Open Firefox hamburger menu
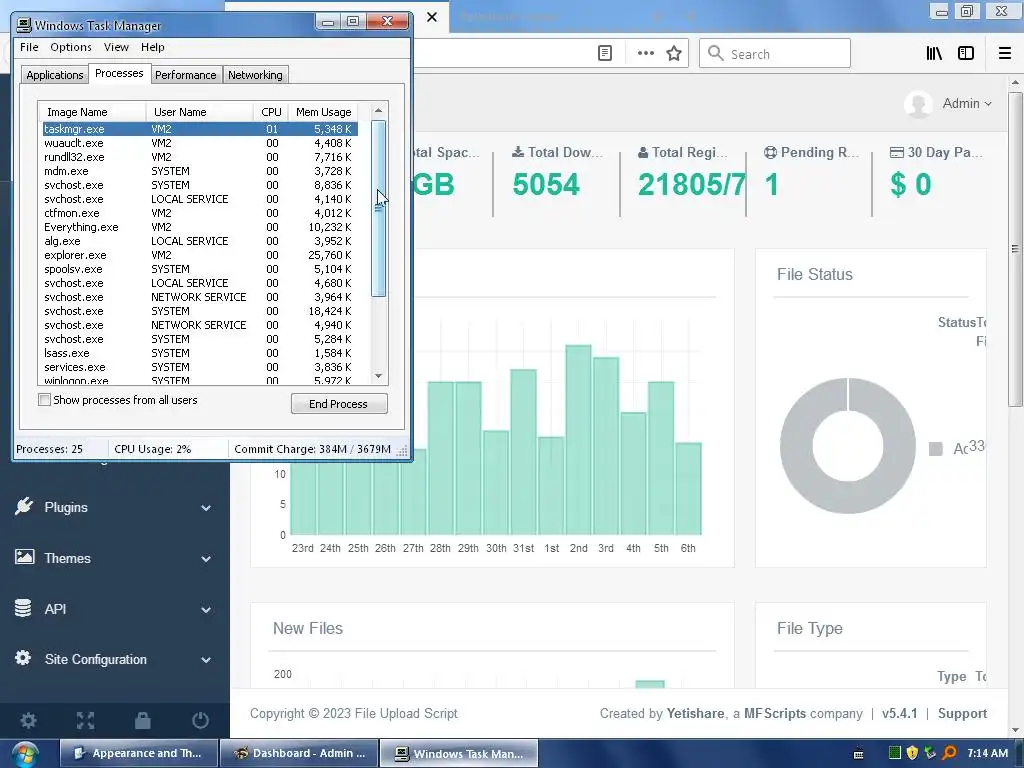 click(1005, 53)
